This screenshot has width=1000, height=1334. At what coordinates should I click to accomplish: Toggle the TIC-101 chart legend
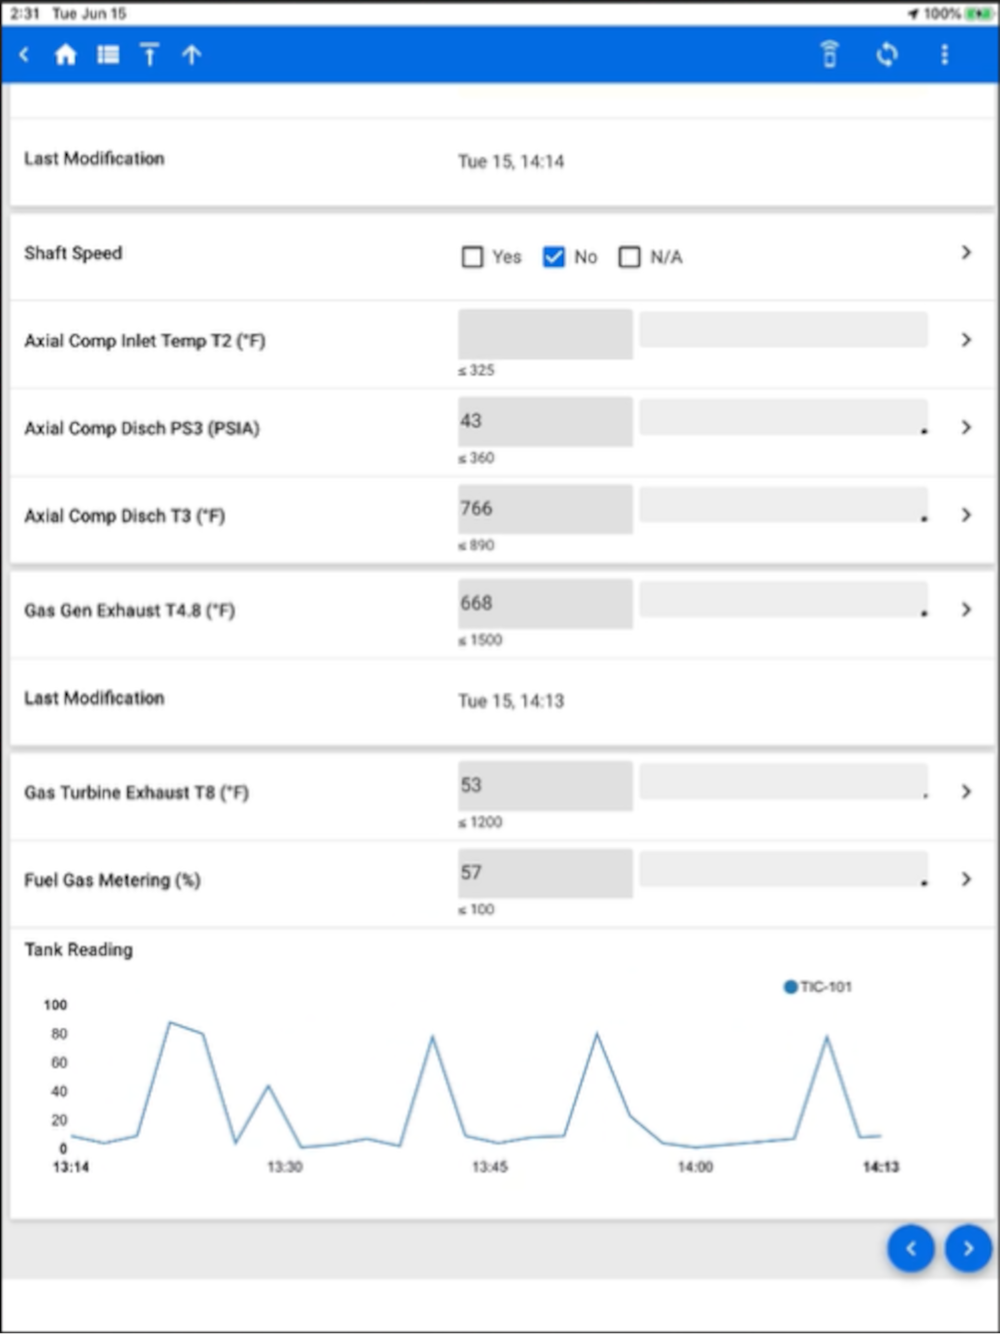(817, 987)
